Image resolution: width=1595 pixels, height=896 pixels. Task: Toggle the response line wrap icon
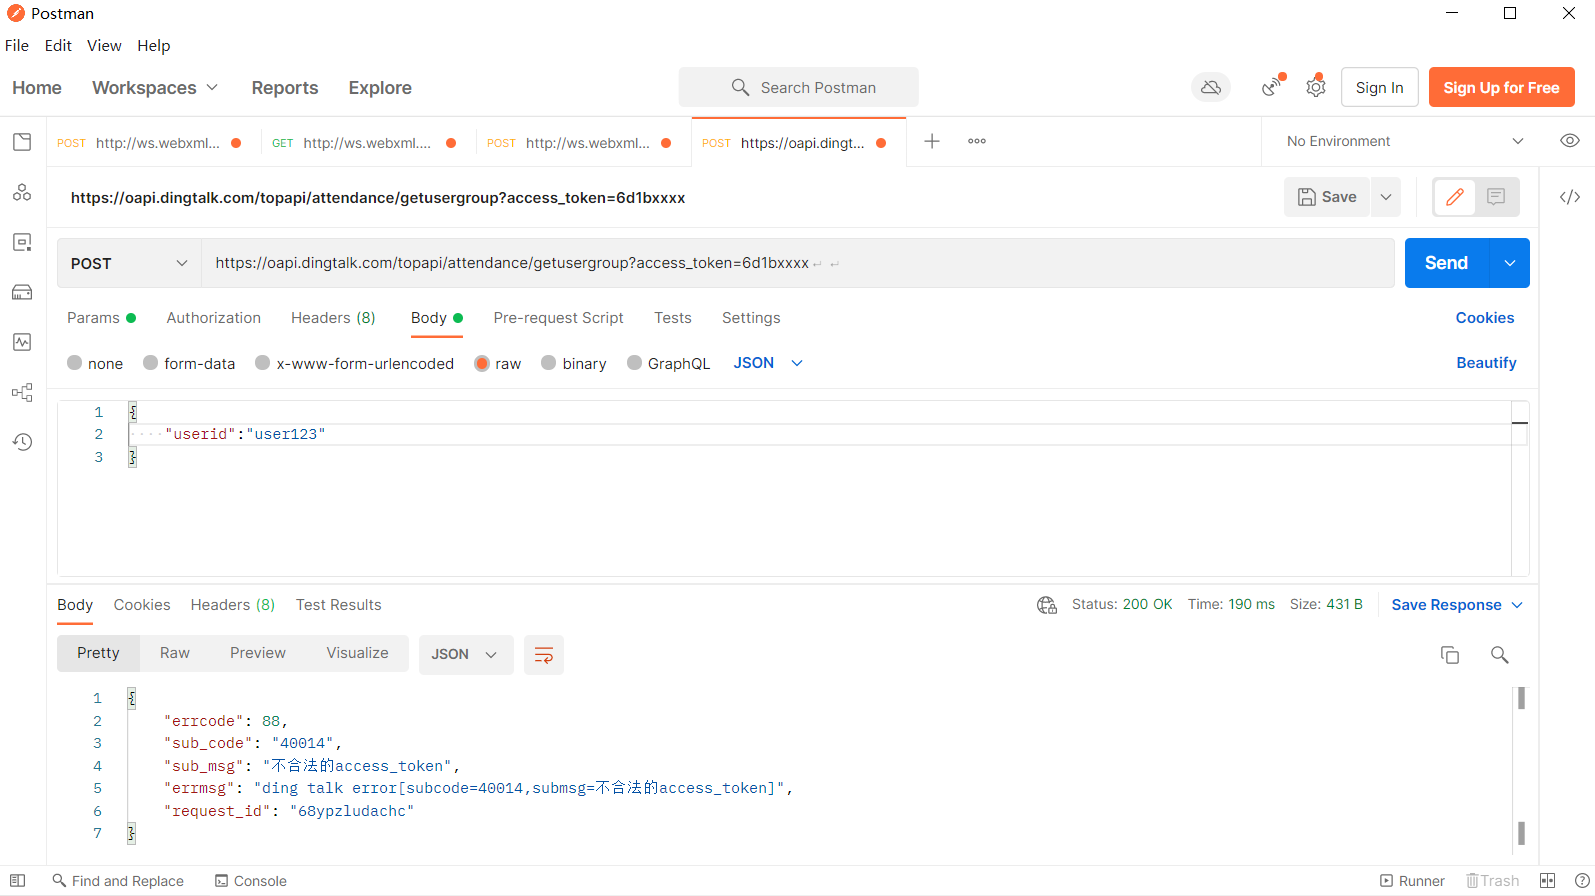[544, 655]
